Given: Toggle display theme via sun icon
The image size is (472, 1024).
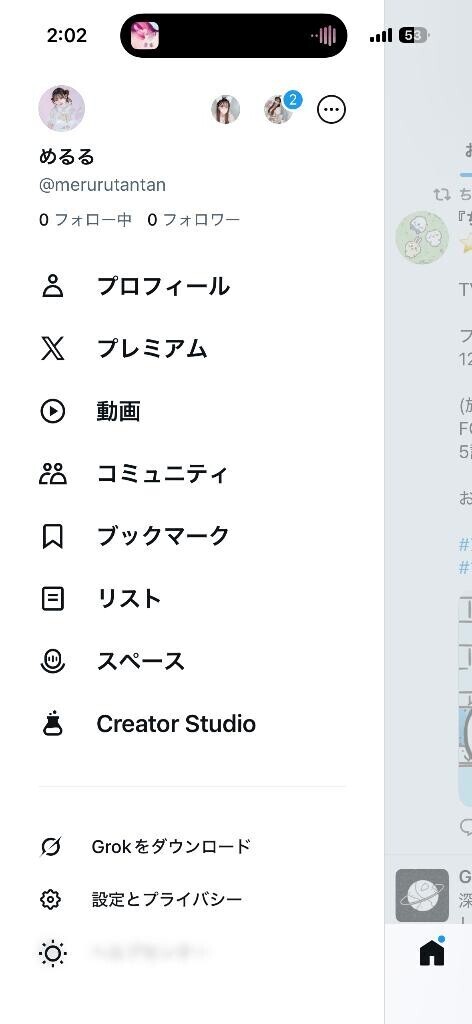Looking at the screenshot, I should point(52,953).
